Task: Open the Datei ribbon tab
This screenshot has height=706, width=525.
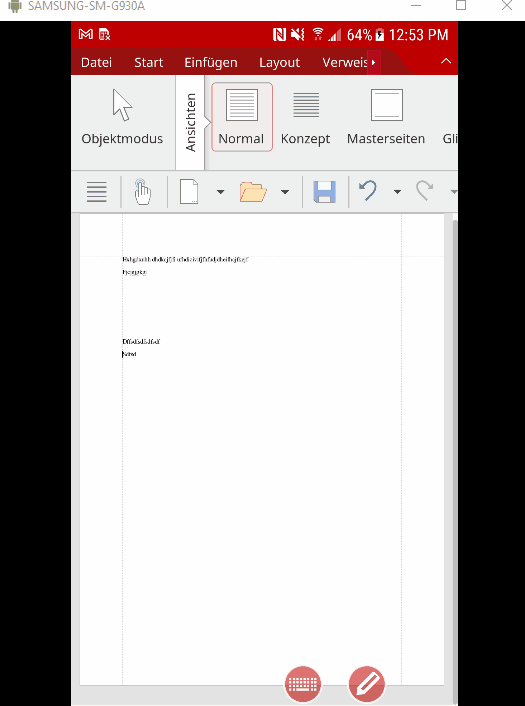Action: 96,63
